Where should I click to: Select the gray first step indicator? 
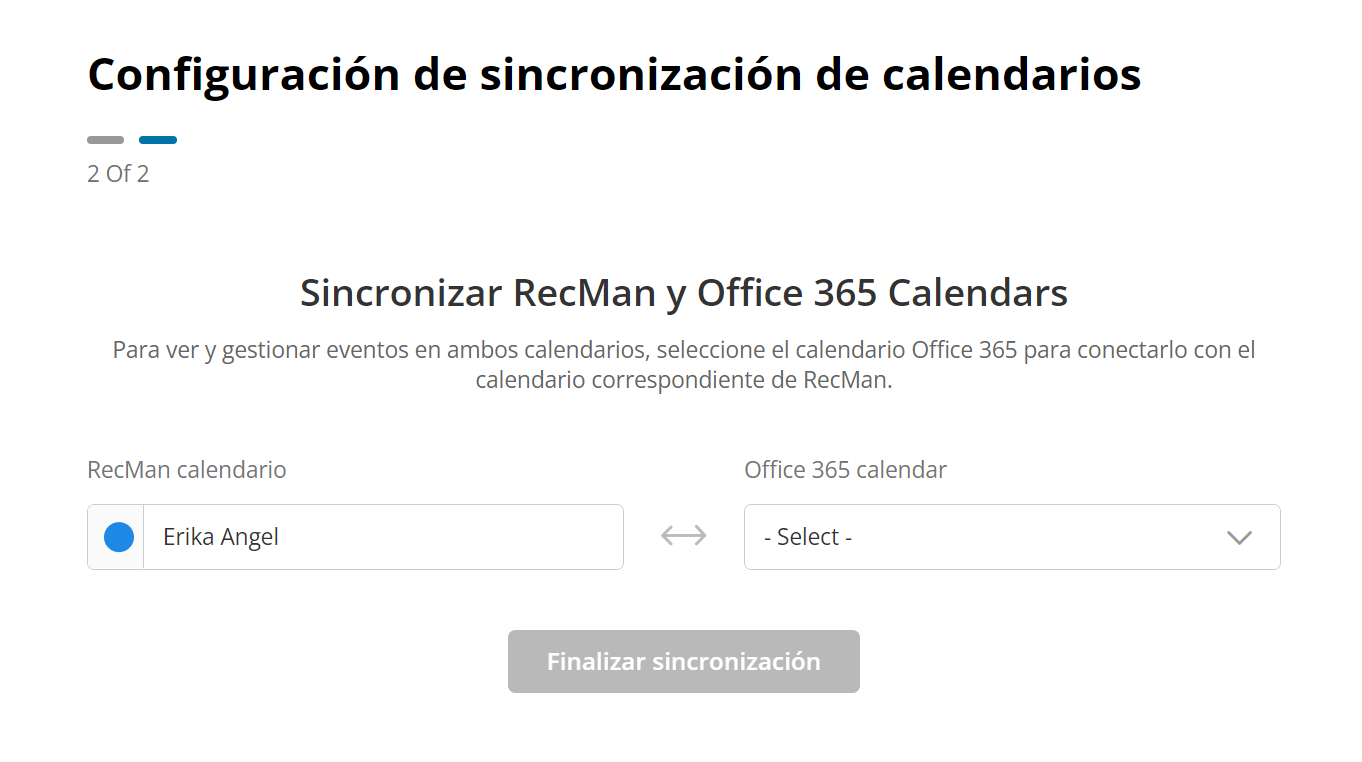tap(106, 140)
